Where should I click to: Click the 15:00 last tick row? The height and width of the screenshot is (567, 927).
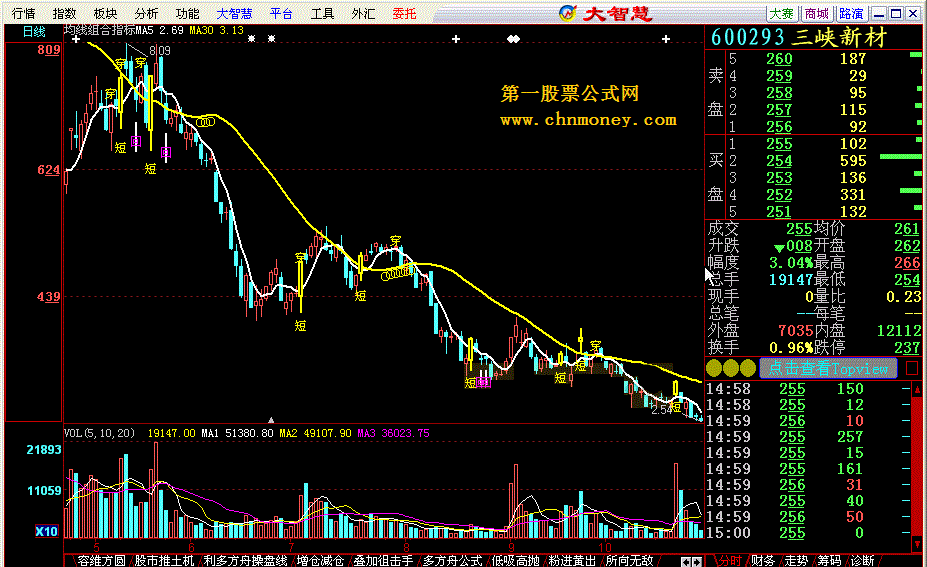click(806, 532)
